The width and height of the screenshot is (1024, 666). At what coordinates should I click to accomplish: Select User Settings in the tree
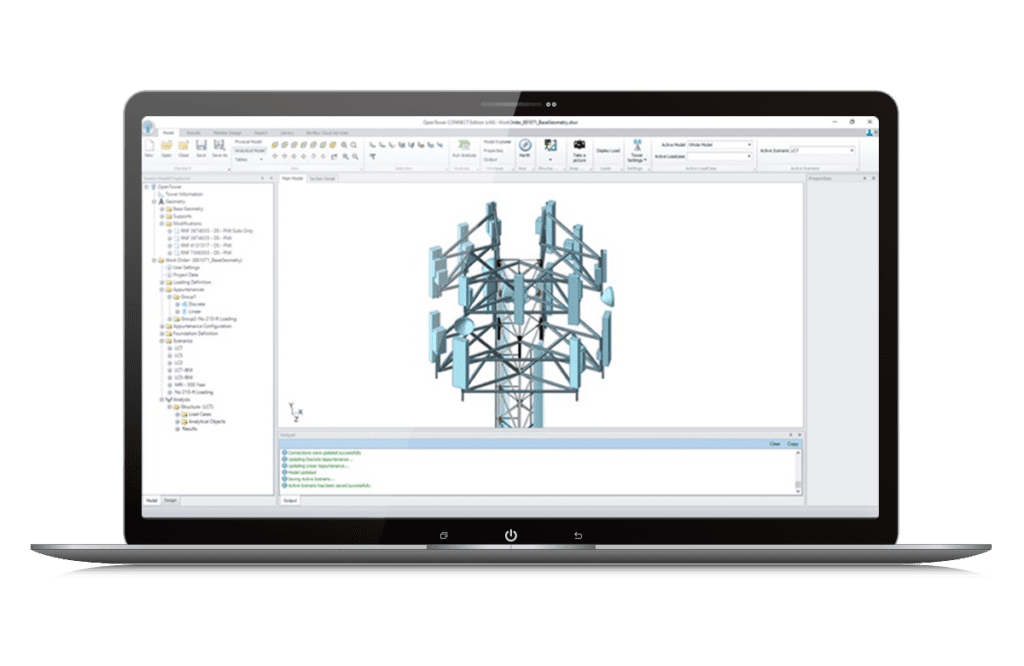186,268
